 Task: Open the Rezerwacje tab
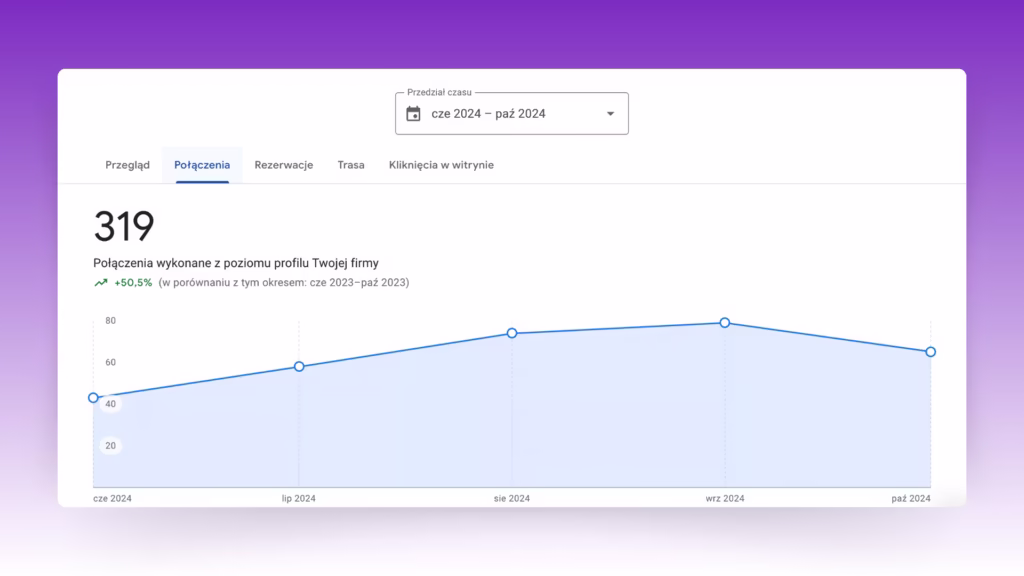pyautogui.click(x=283, y=165)
